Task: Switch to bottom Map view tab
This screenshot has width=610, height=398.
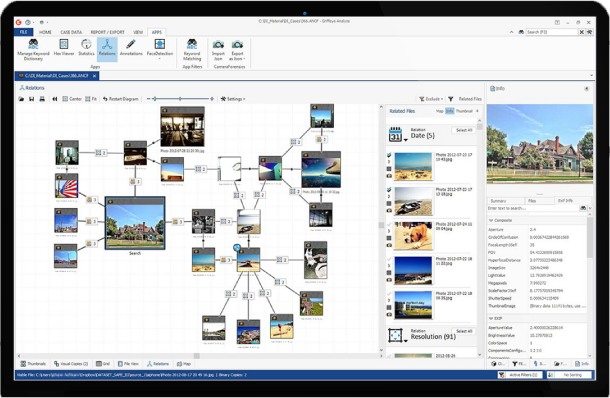Action: pyautogui.click(x=184, y=364)
